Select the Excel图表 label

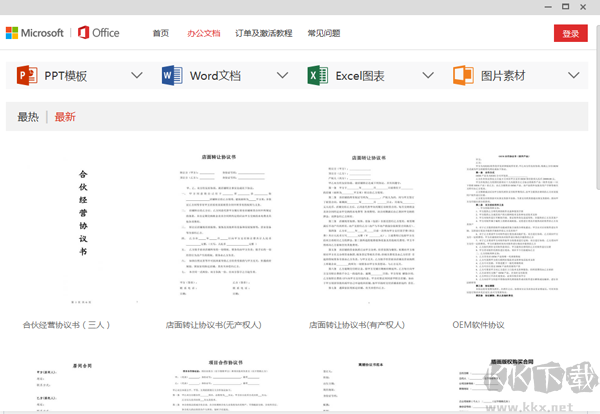[360, 76]
